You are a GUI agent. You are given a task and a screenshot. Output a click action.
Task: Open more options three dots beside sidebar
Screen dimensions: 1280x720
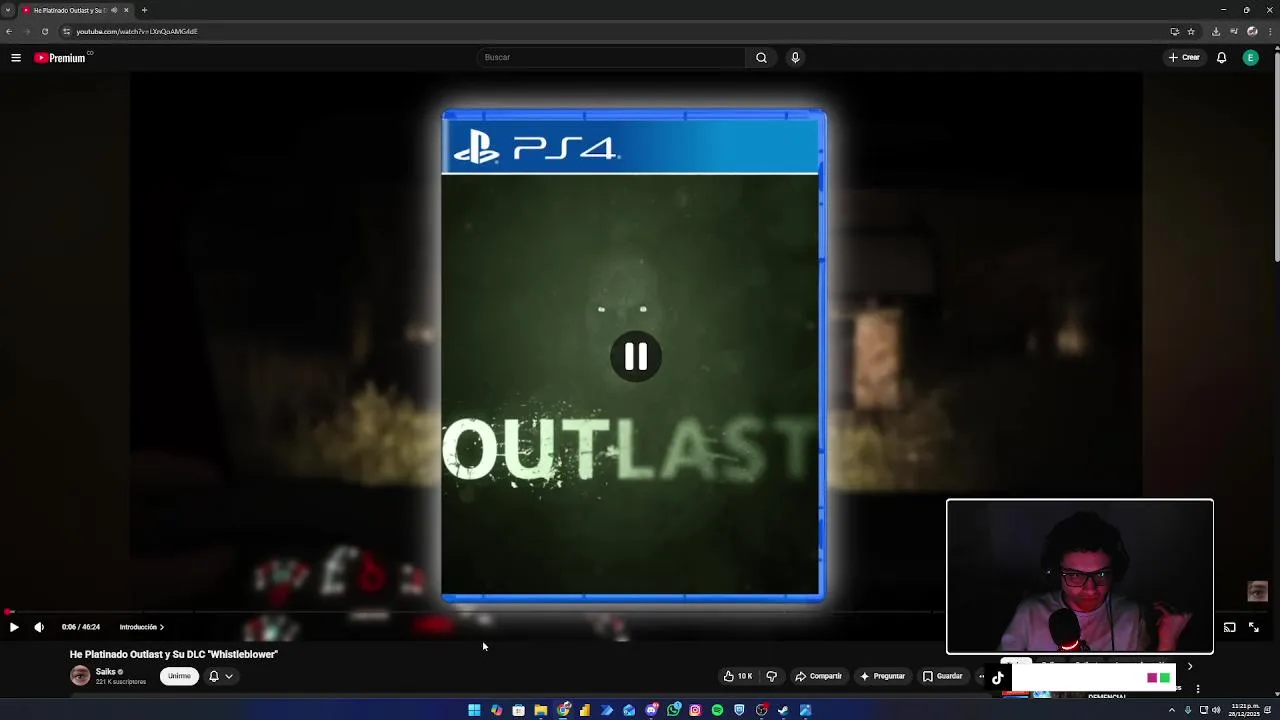coord(1198,688)
